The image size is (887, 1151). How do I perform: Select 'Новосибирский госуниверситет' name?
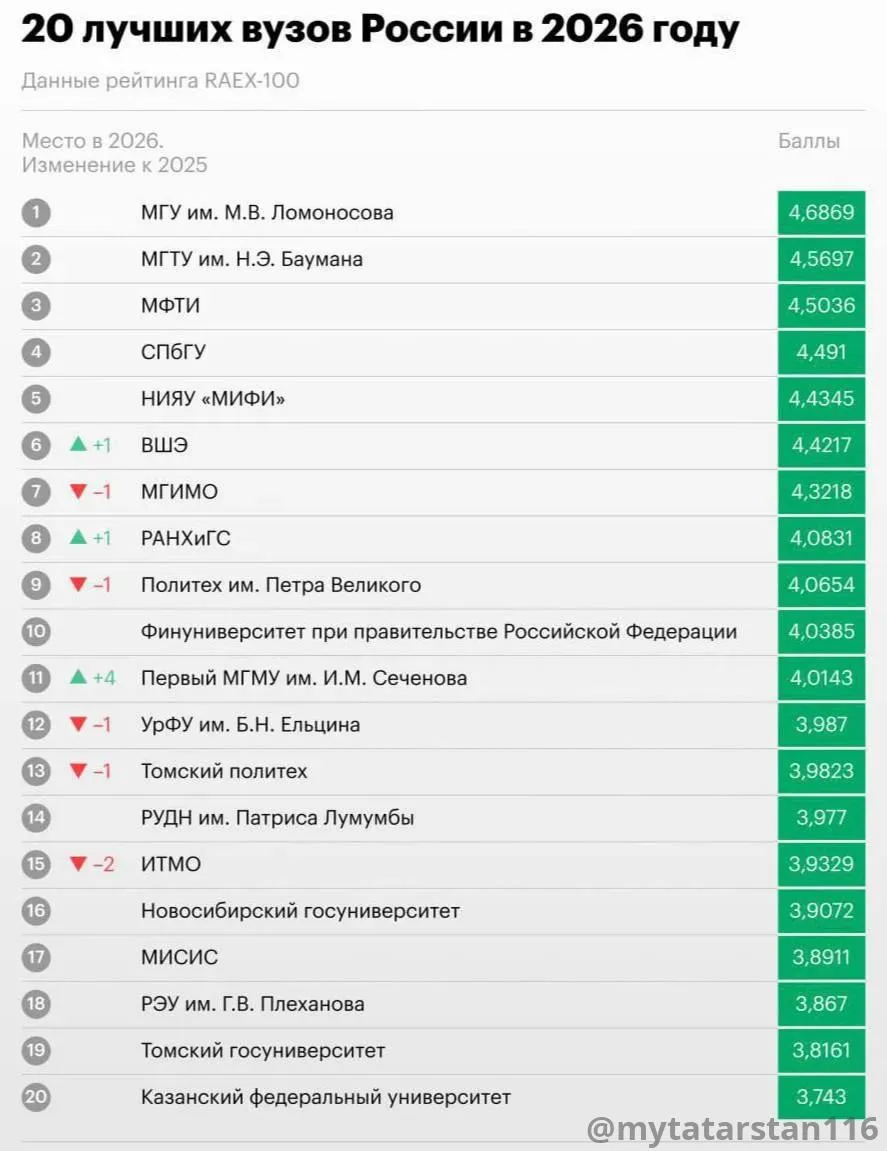pos(300,910)
